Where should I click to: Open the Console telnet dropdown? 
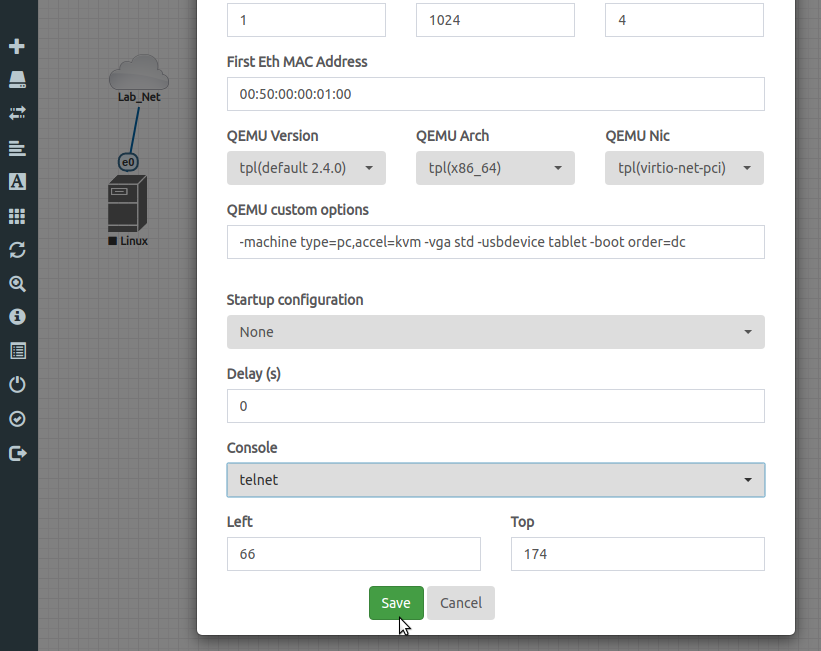click(495, 480)
